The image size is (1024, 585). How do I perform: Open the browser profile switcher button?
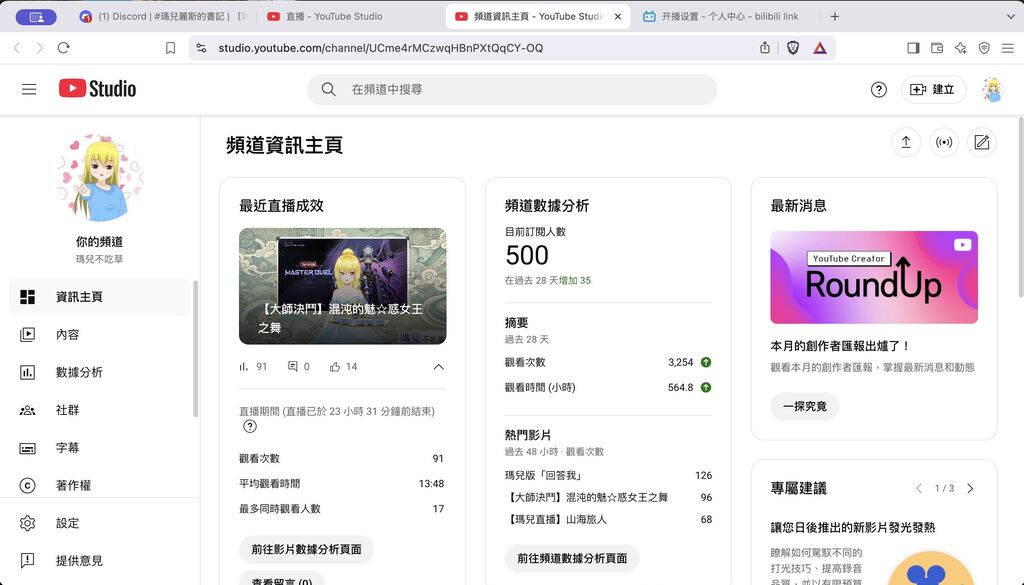point(36,17)
